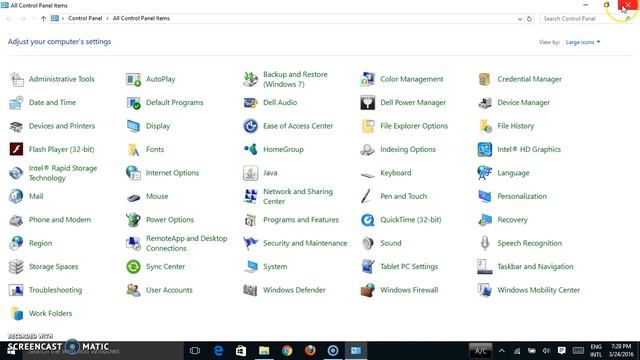Open RemoteApp and Desktop Connections link
Image resolution: width=640 pixels, height=360 pixels.
pos(187,243)
